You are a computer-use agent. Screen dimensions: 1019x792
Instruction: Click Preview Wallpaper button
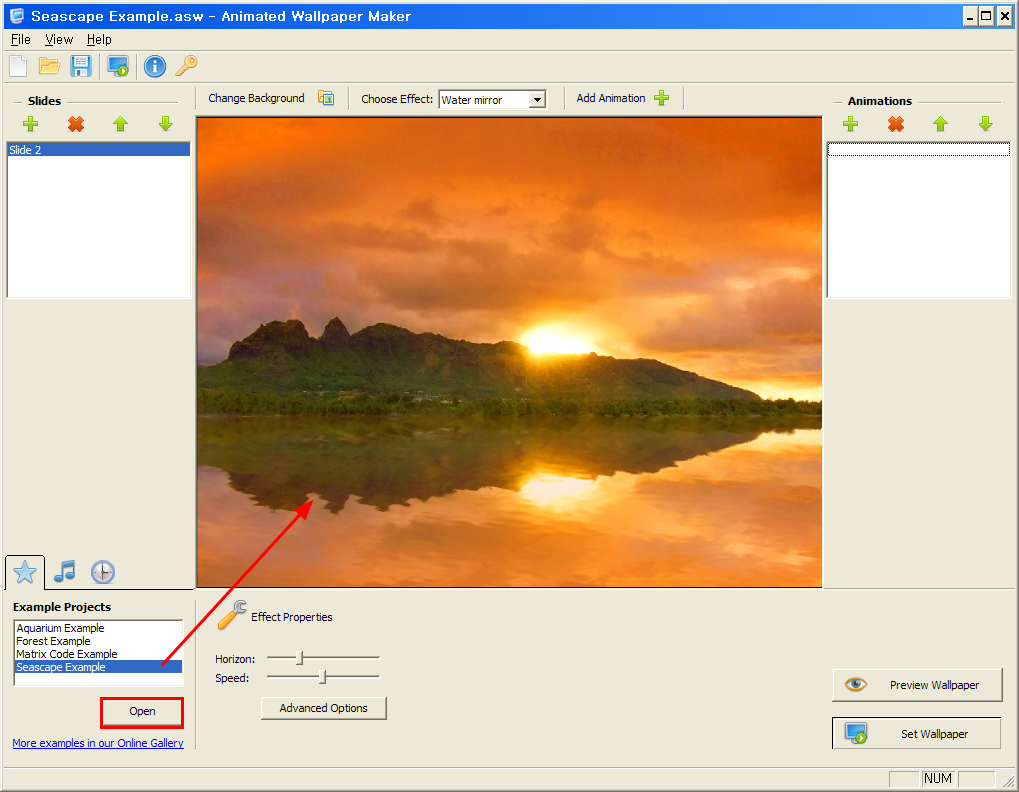(x=918, y=685)
